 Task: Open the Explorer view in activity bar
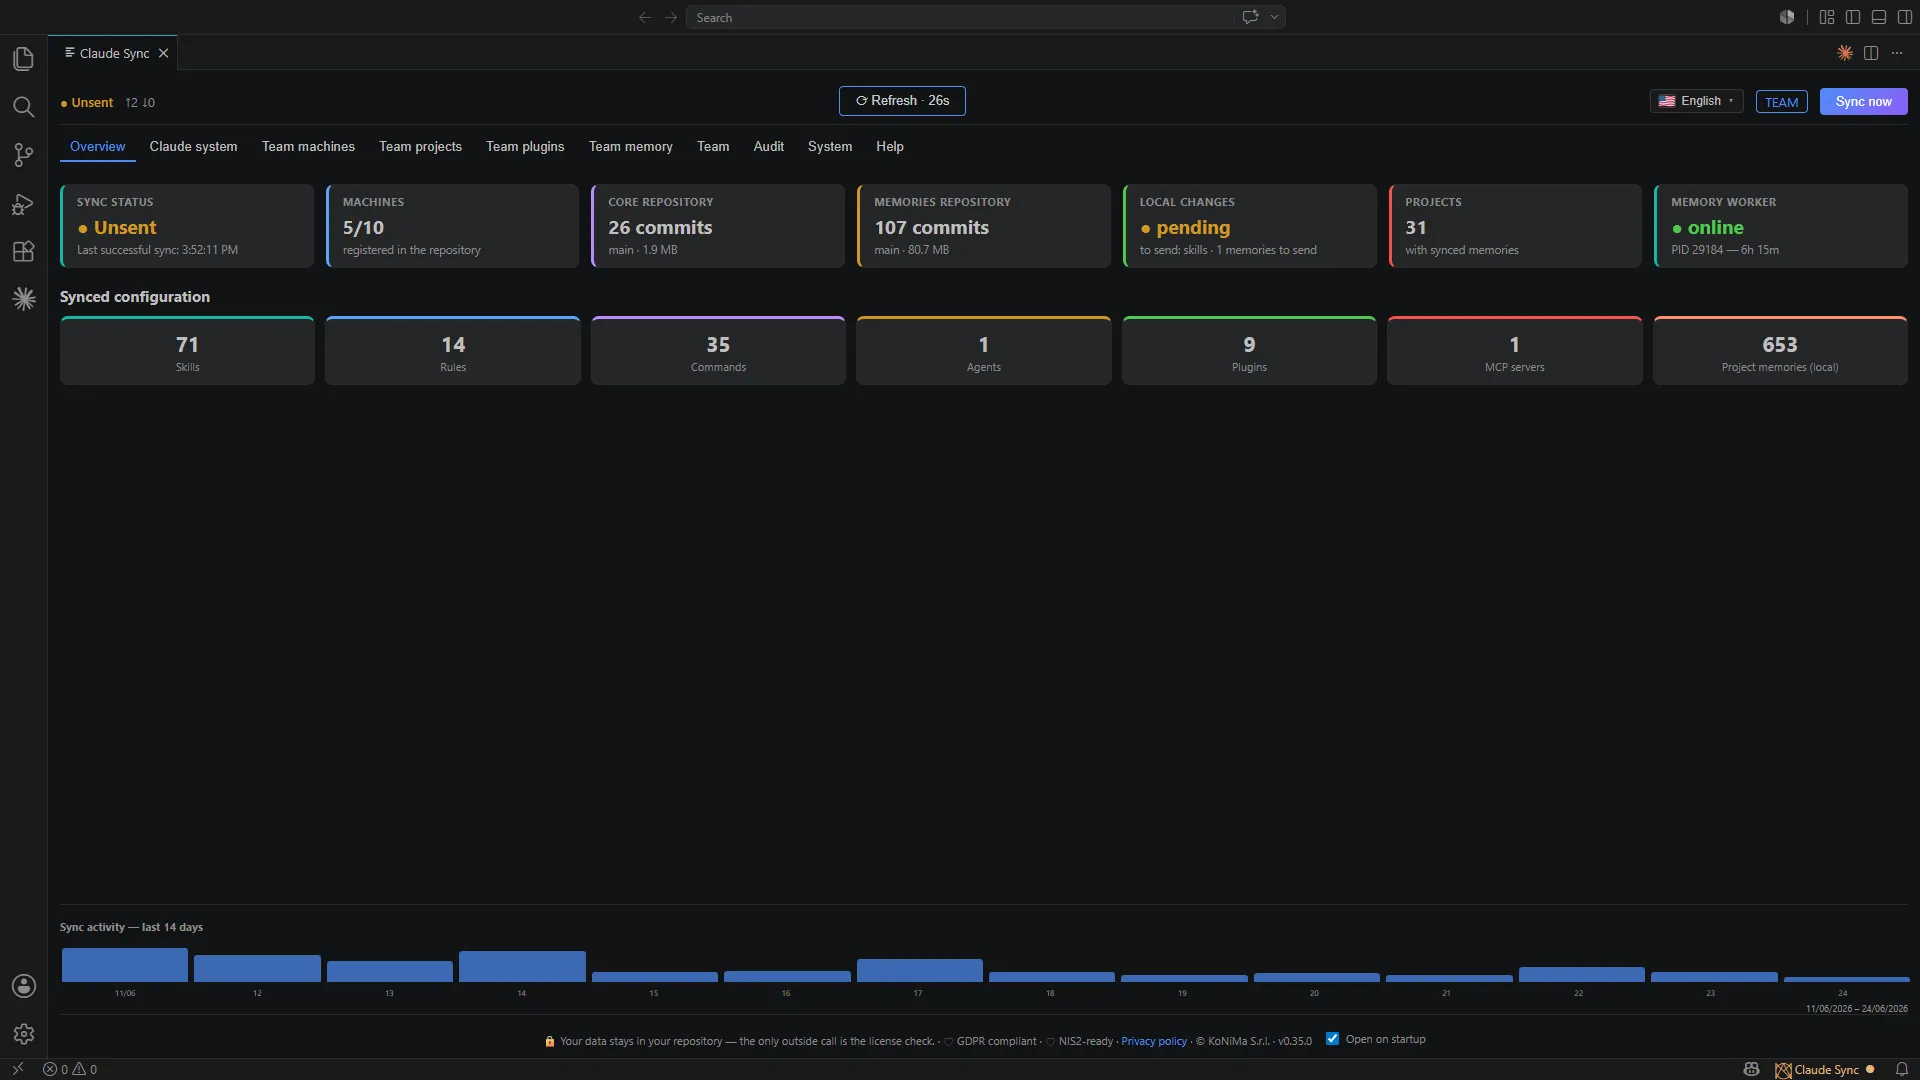coord(24,59)
